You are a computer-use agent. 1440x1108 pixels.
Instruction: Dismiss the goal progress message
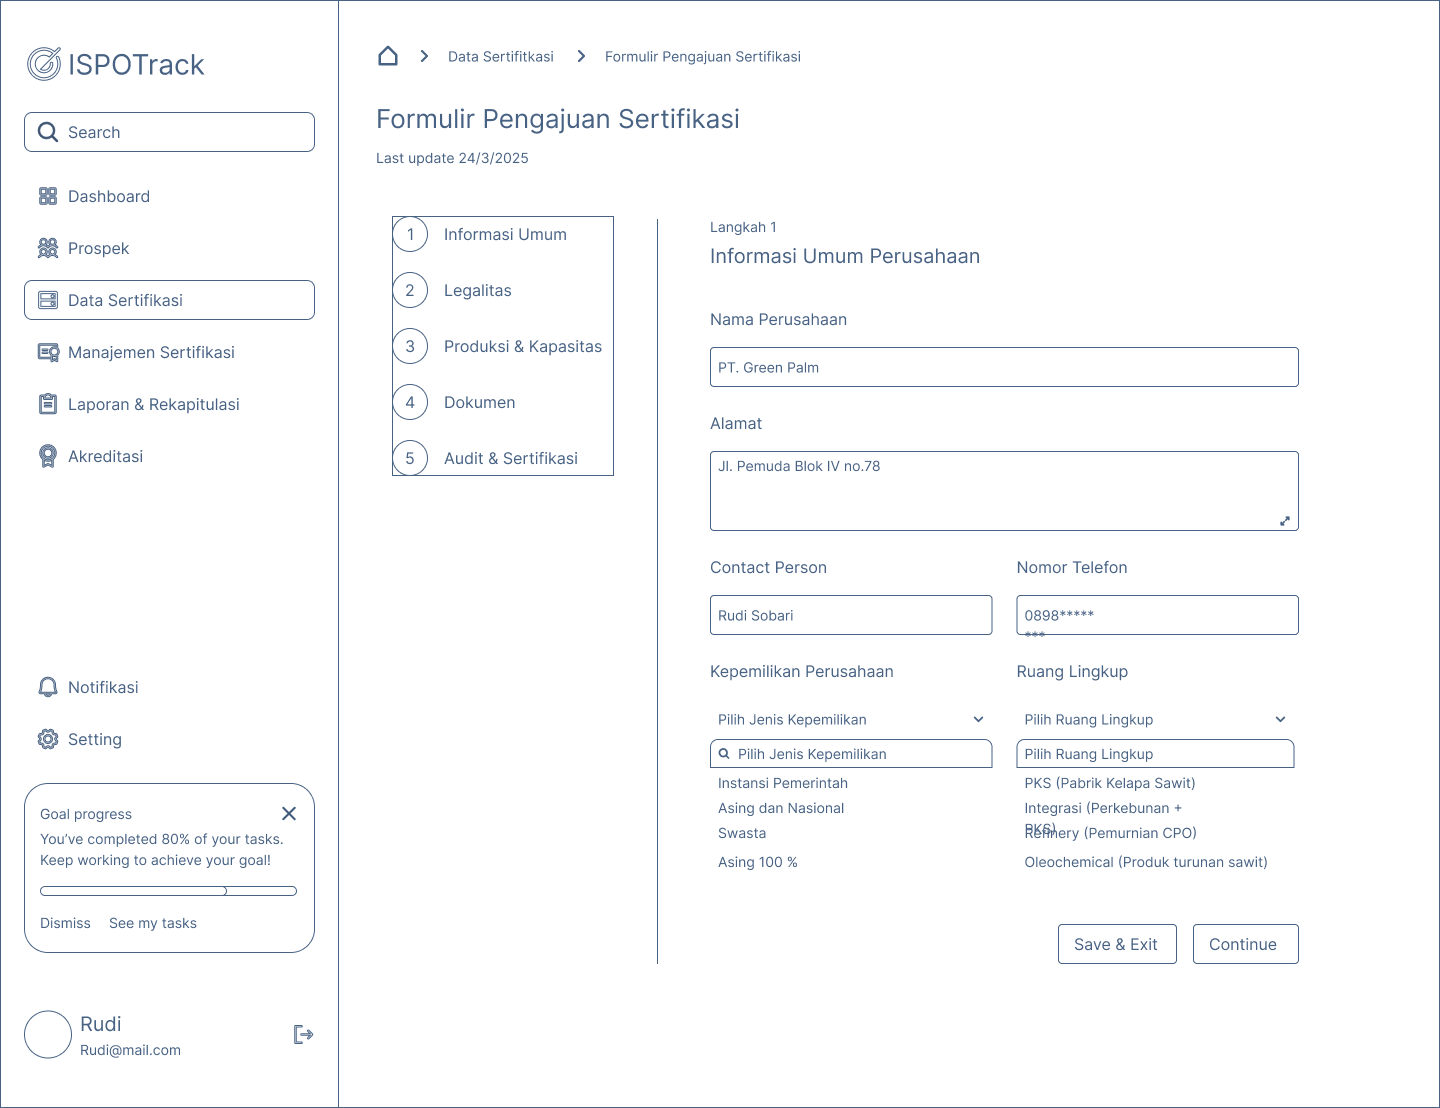click(x=65, y=923)
